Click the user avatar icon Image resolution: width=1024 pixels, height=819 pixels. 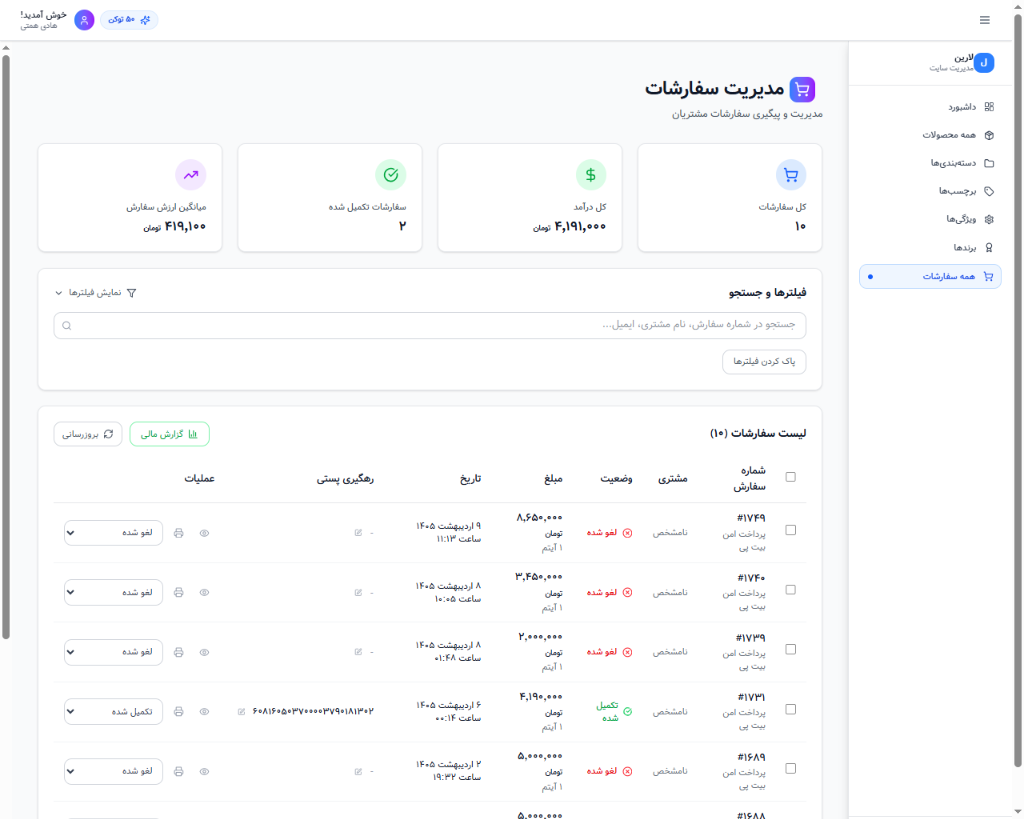coord(84,20)
